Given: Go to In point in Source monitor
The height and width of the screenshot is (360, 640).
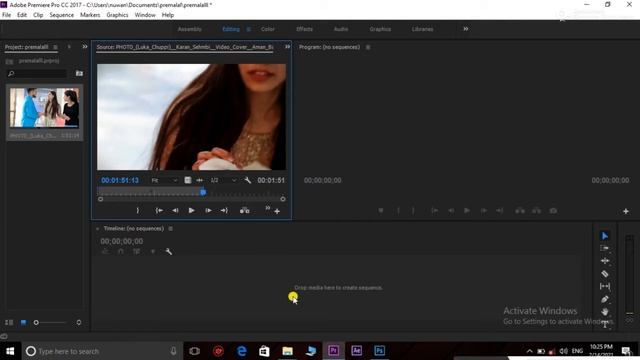Looking at the screenshot, I should tap(159, 210).
